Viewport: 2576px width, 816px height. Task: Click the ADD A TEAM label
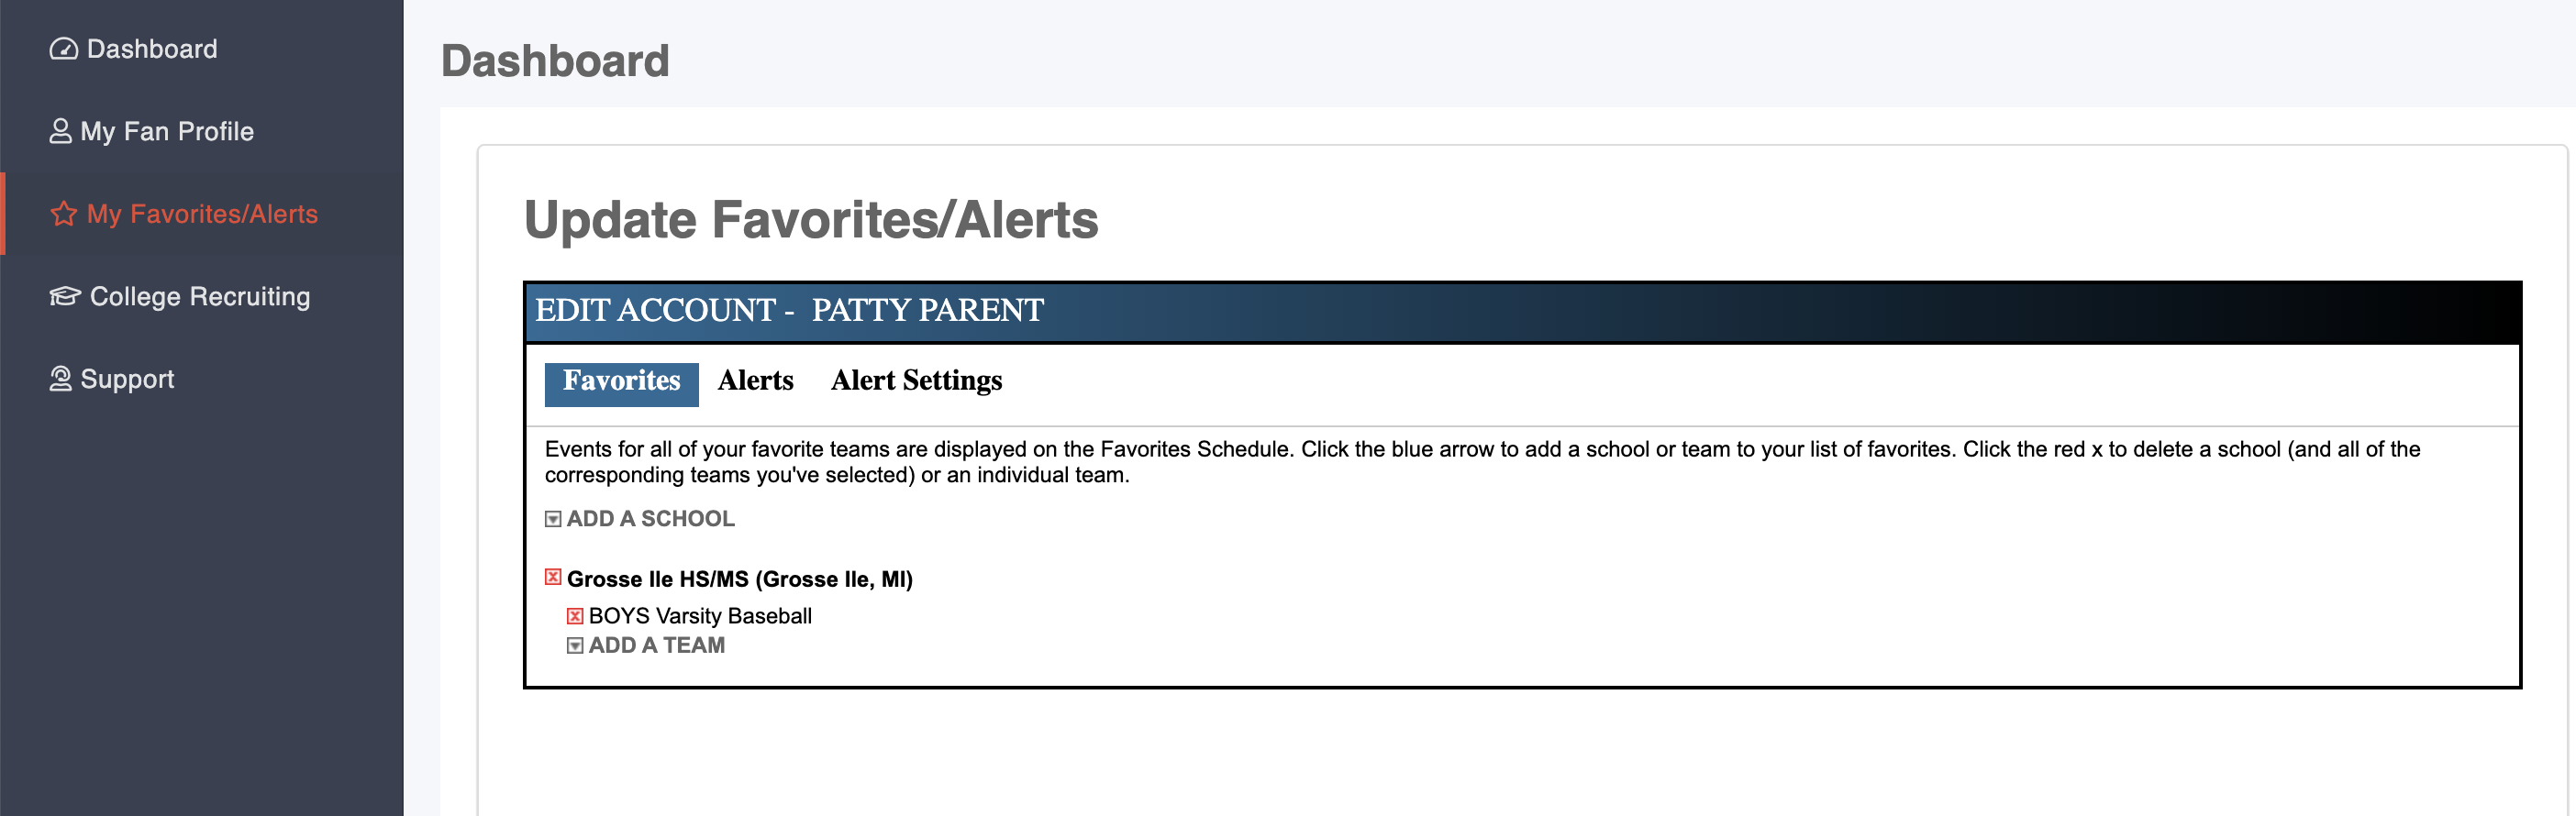point(657,646)
